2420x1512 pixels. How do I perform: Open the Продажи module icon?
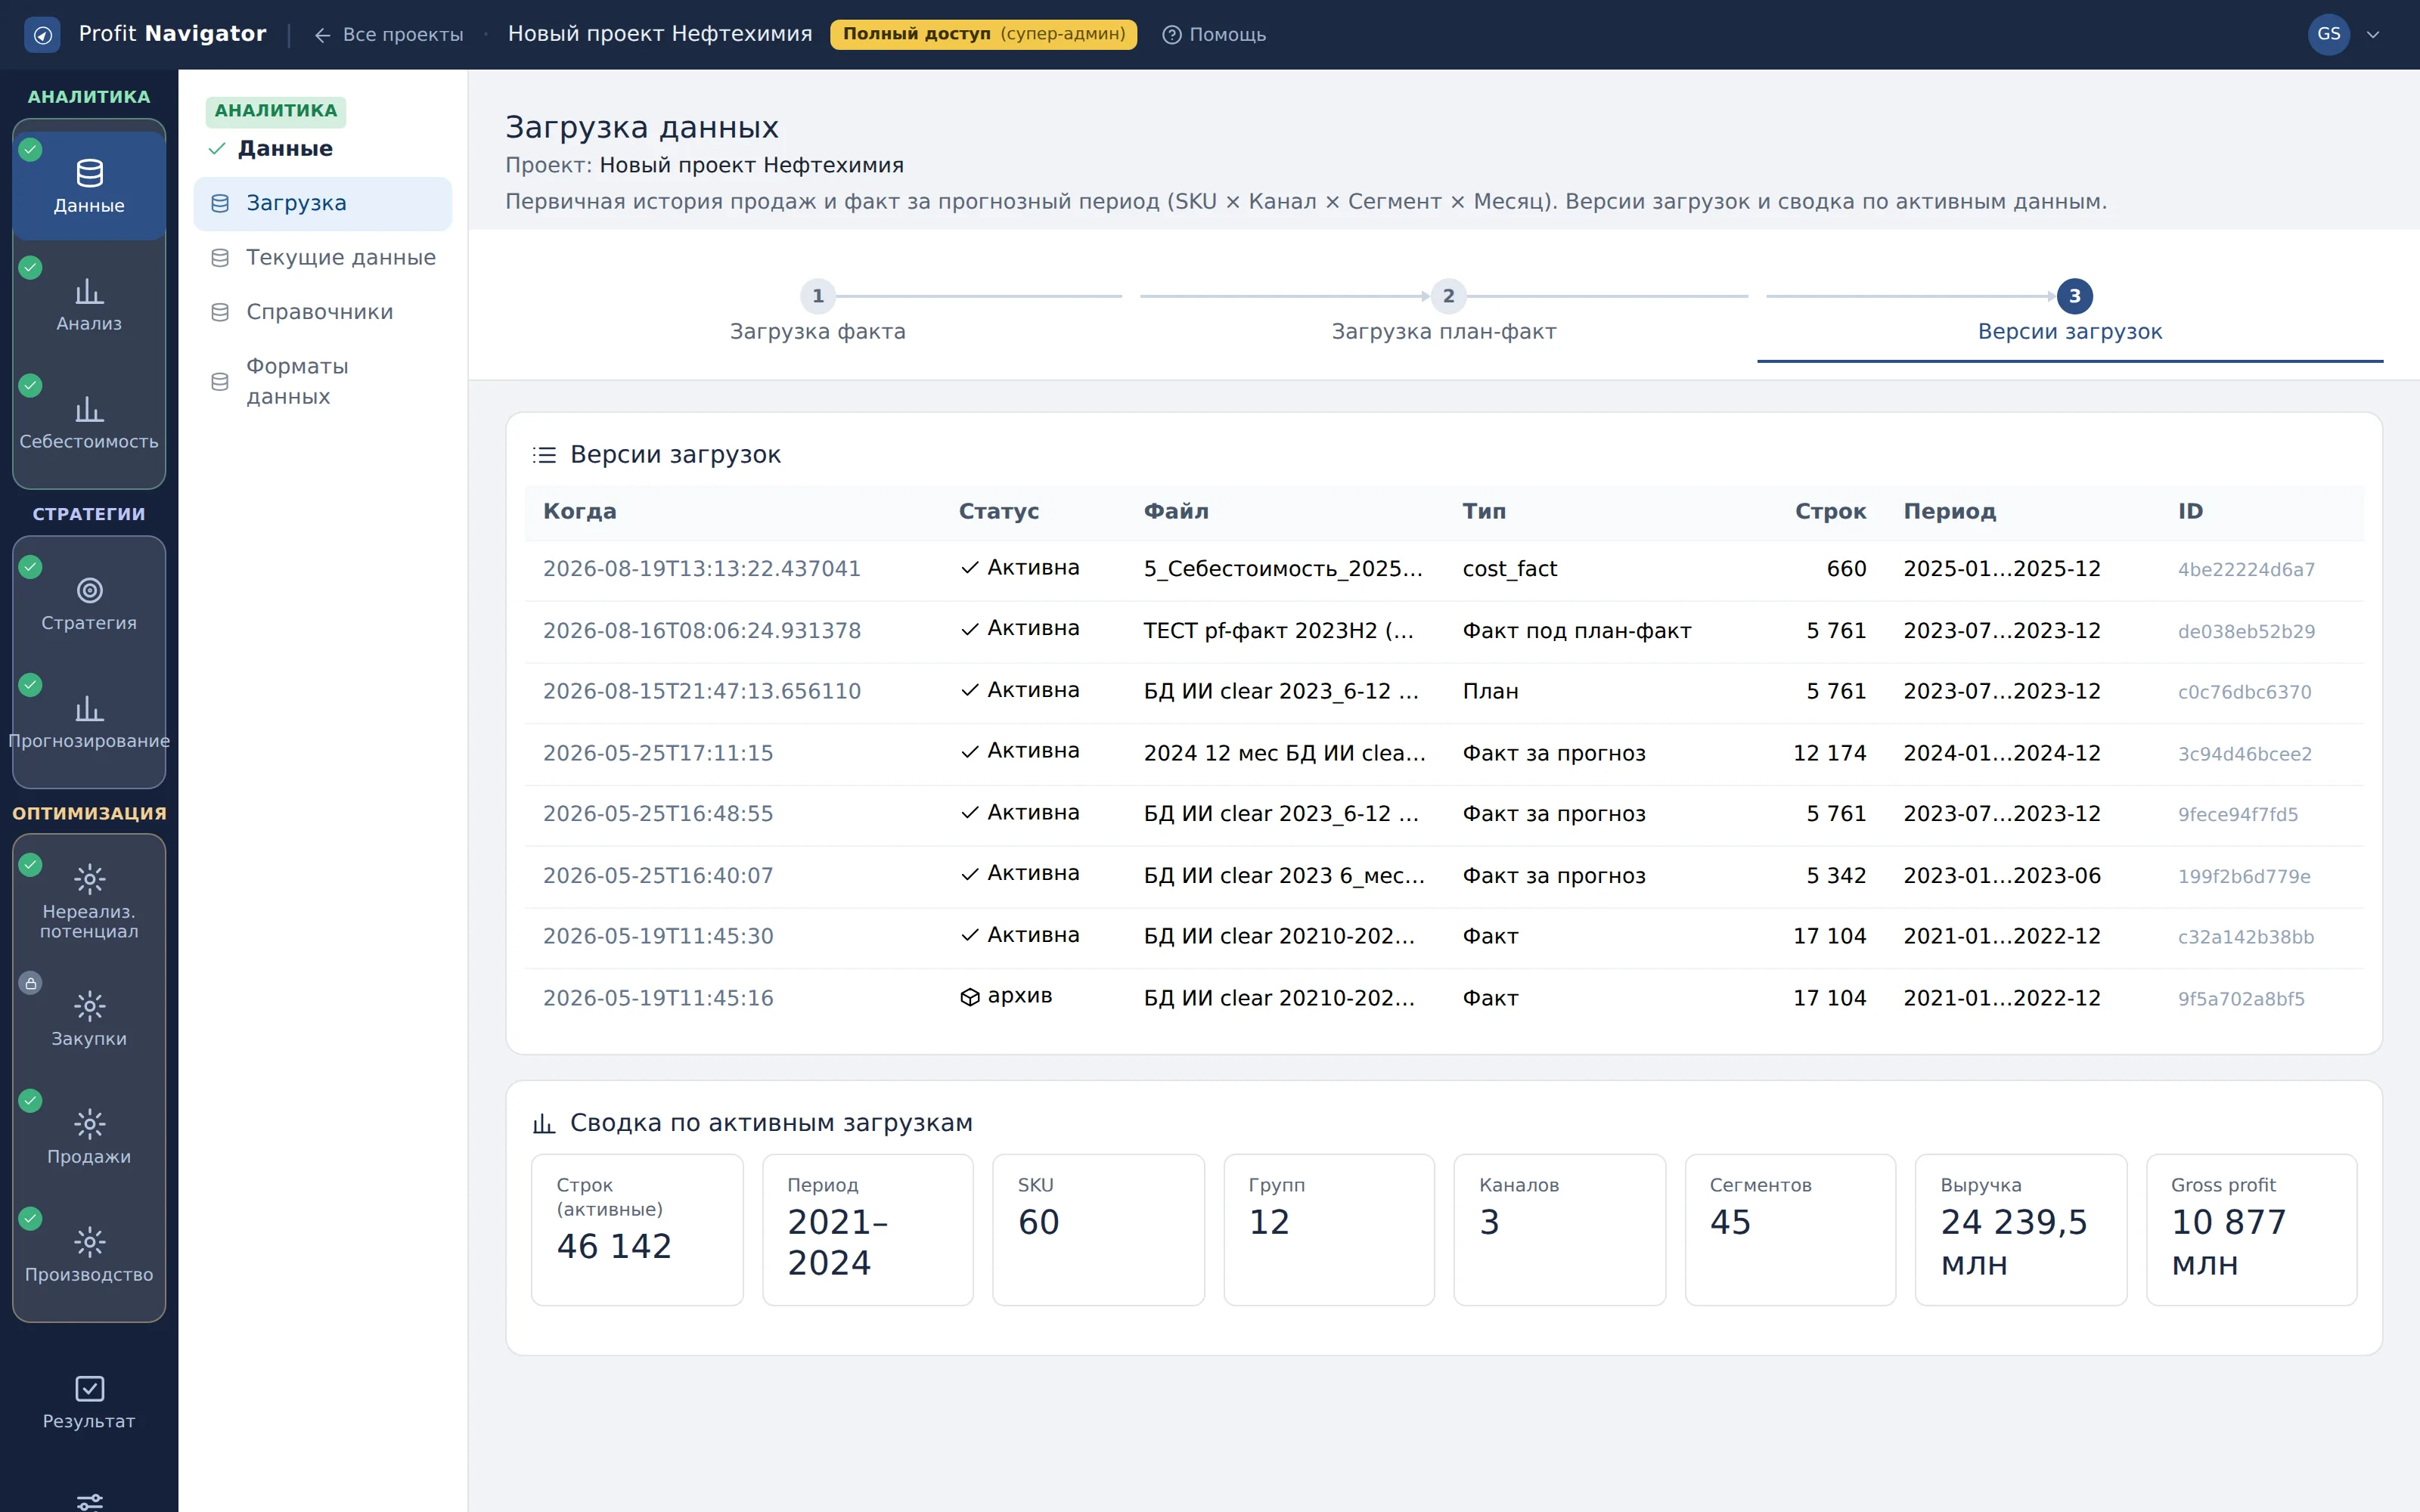pos(89,1124)
